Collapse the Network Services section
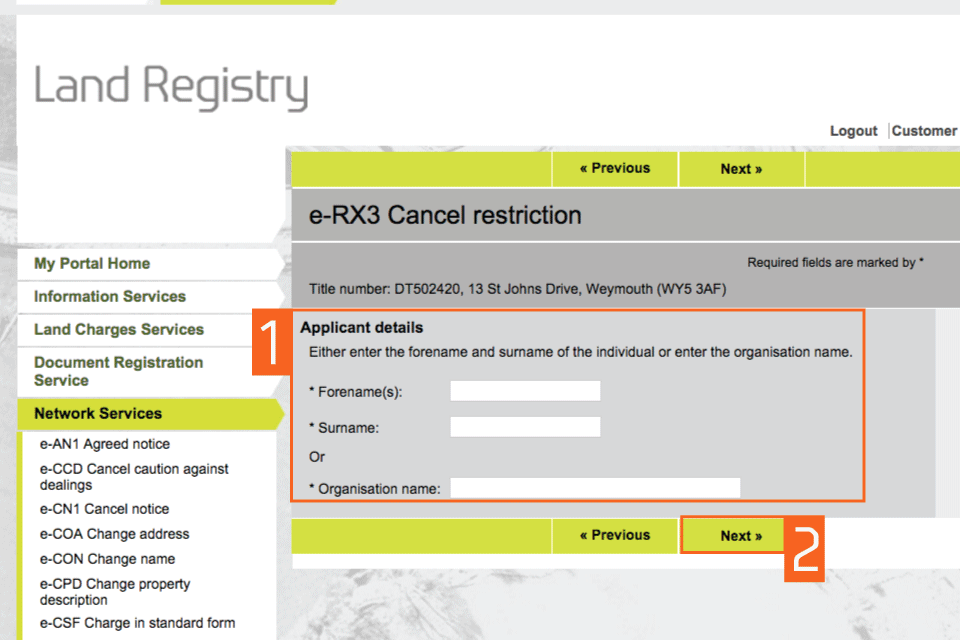 pos(98,414)
